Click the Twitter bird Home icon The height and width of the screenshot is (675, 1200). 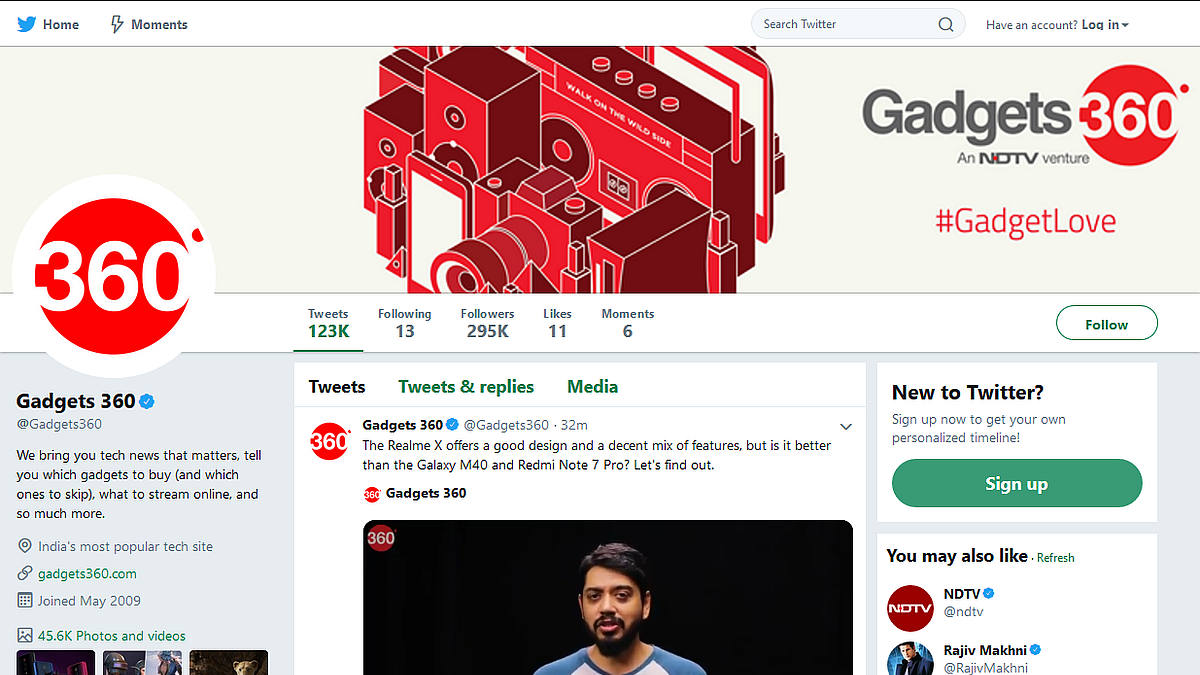26,24
